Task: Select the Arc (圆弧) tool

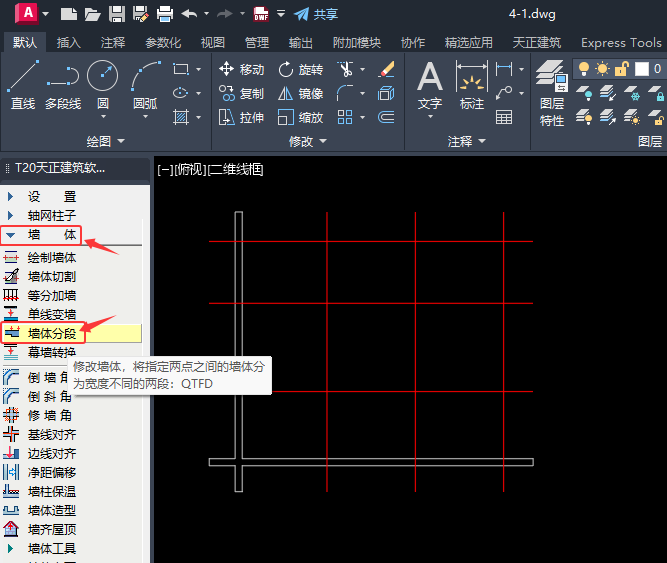Action: point(145,85)
